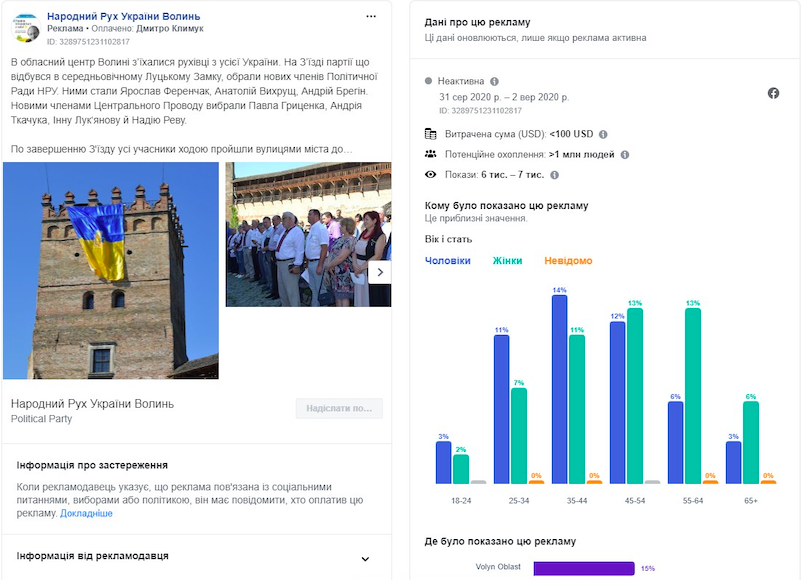Toggle Невідомо series in chart legend
Viewport: 801px width, 580px height.
tap(567, 261)
